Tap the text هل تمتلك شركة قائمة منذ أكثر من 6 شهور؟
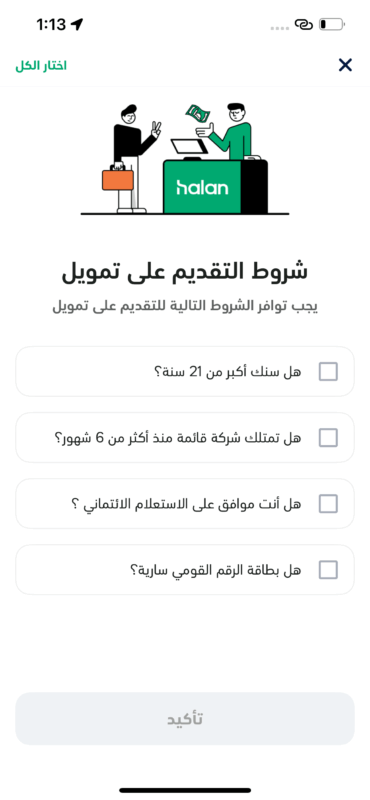The height and width of the screenshot is (800, 370). pyautogui.click(x=178, y=438)
